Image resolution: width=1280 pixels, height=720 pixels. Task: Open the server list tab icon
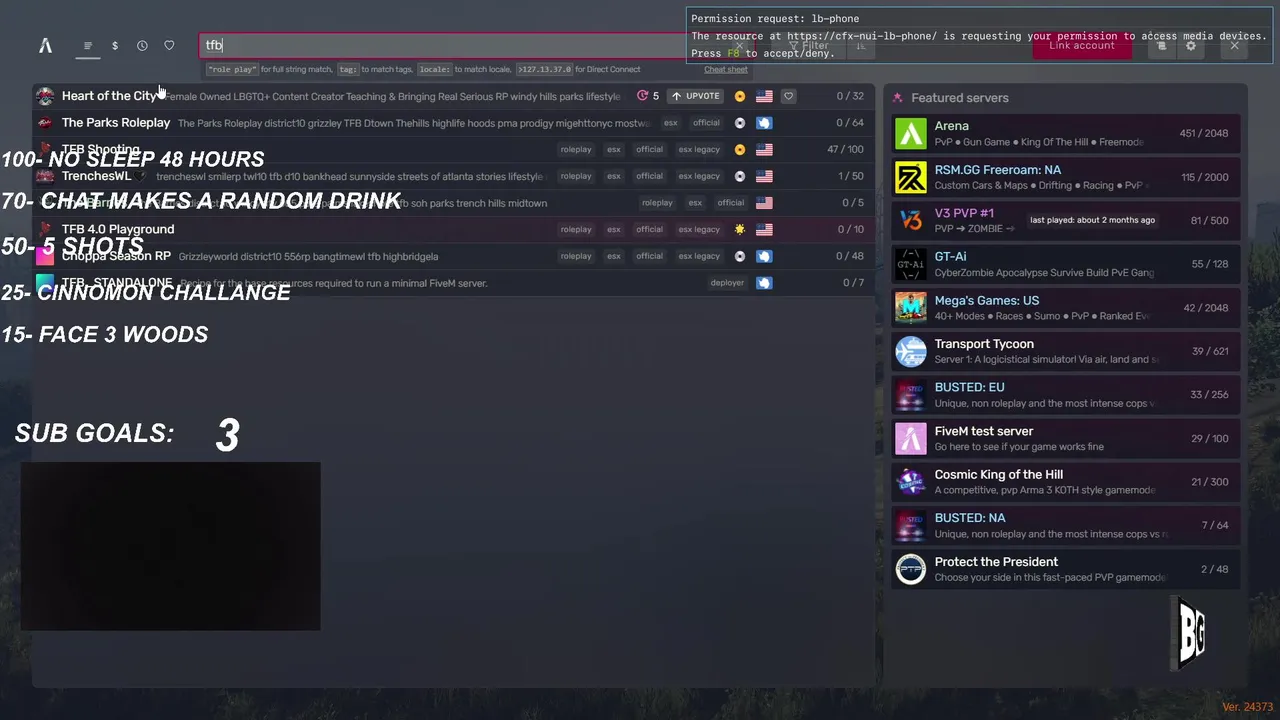pyautogui.click(x=88, y=45)
